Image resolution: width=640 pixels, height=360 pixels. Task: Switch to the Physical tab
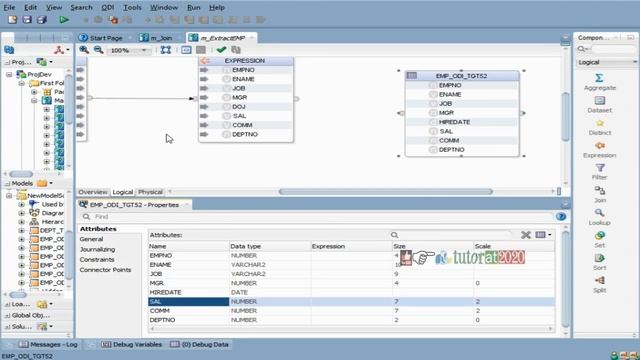(150, 192)
